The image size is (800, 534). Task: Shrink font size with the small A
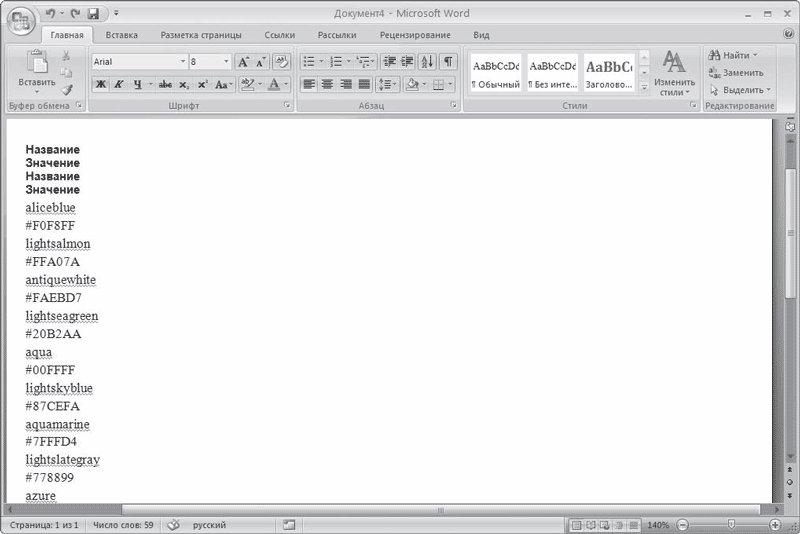(x=261, y=62)
